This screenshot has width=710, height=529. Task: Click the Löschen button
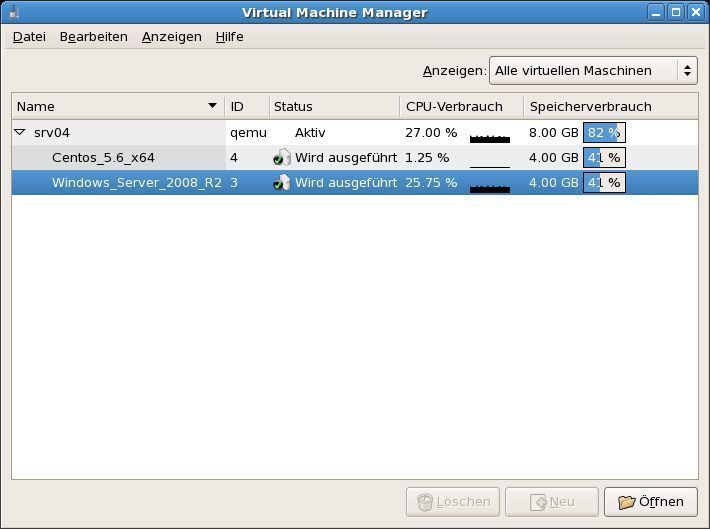[453, 502]
